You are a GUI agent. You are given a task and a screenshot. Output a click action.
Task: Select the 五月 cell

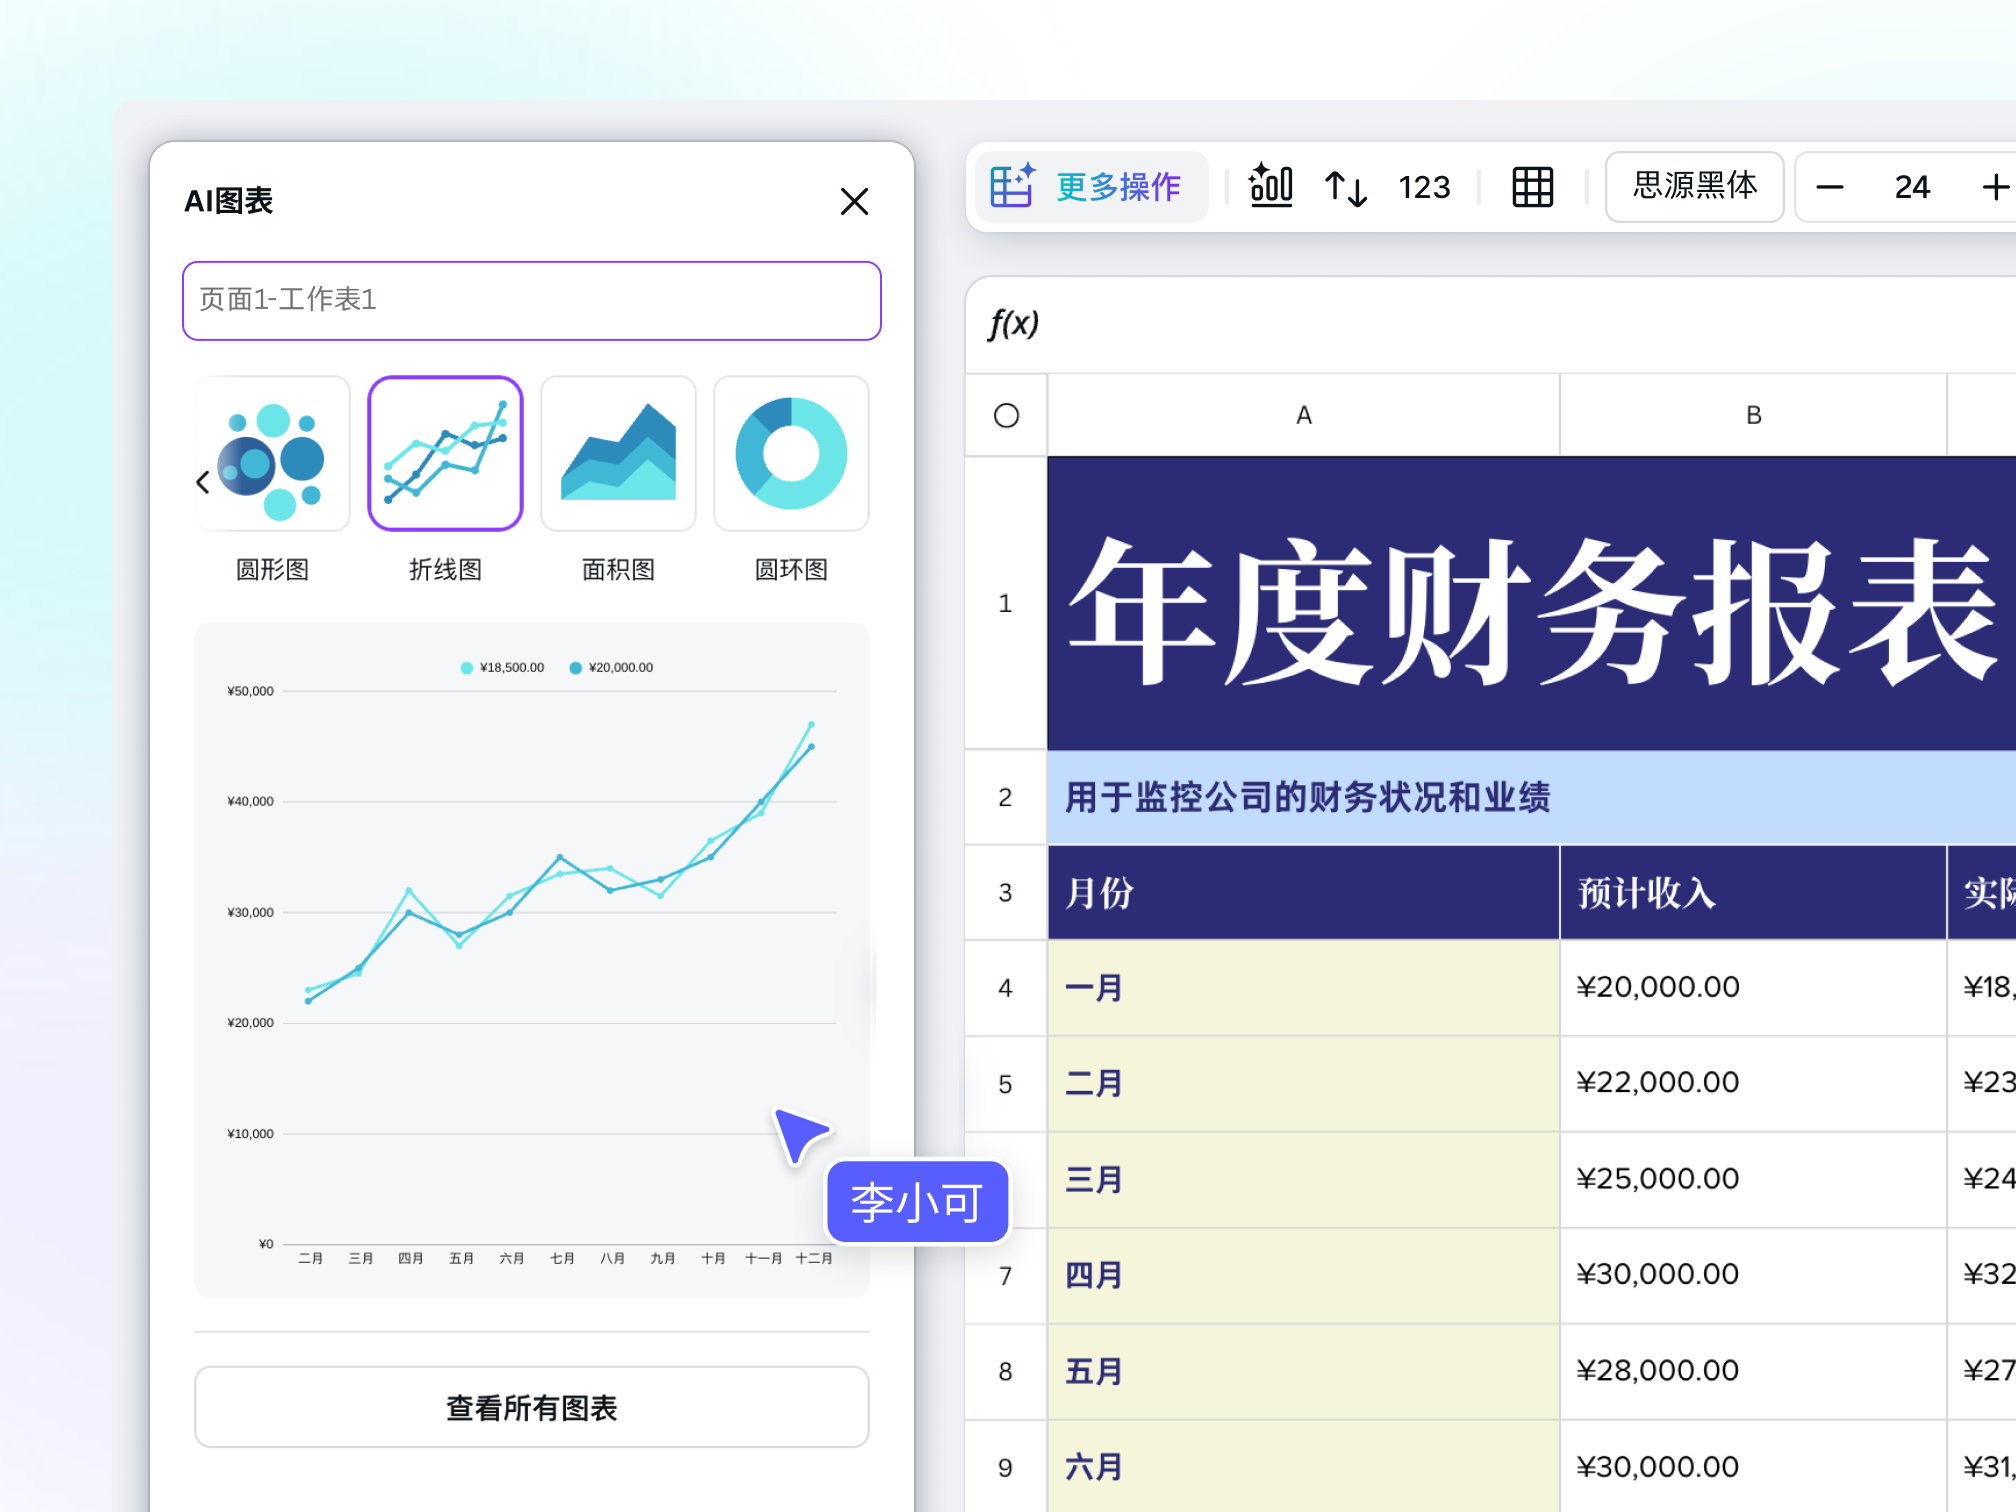click(x=1303, y=1371)
